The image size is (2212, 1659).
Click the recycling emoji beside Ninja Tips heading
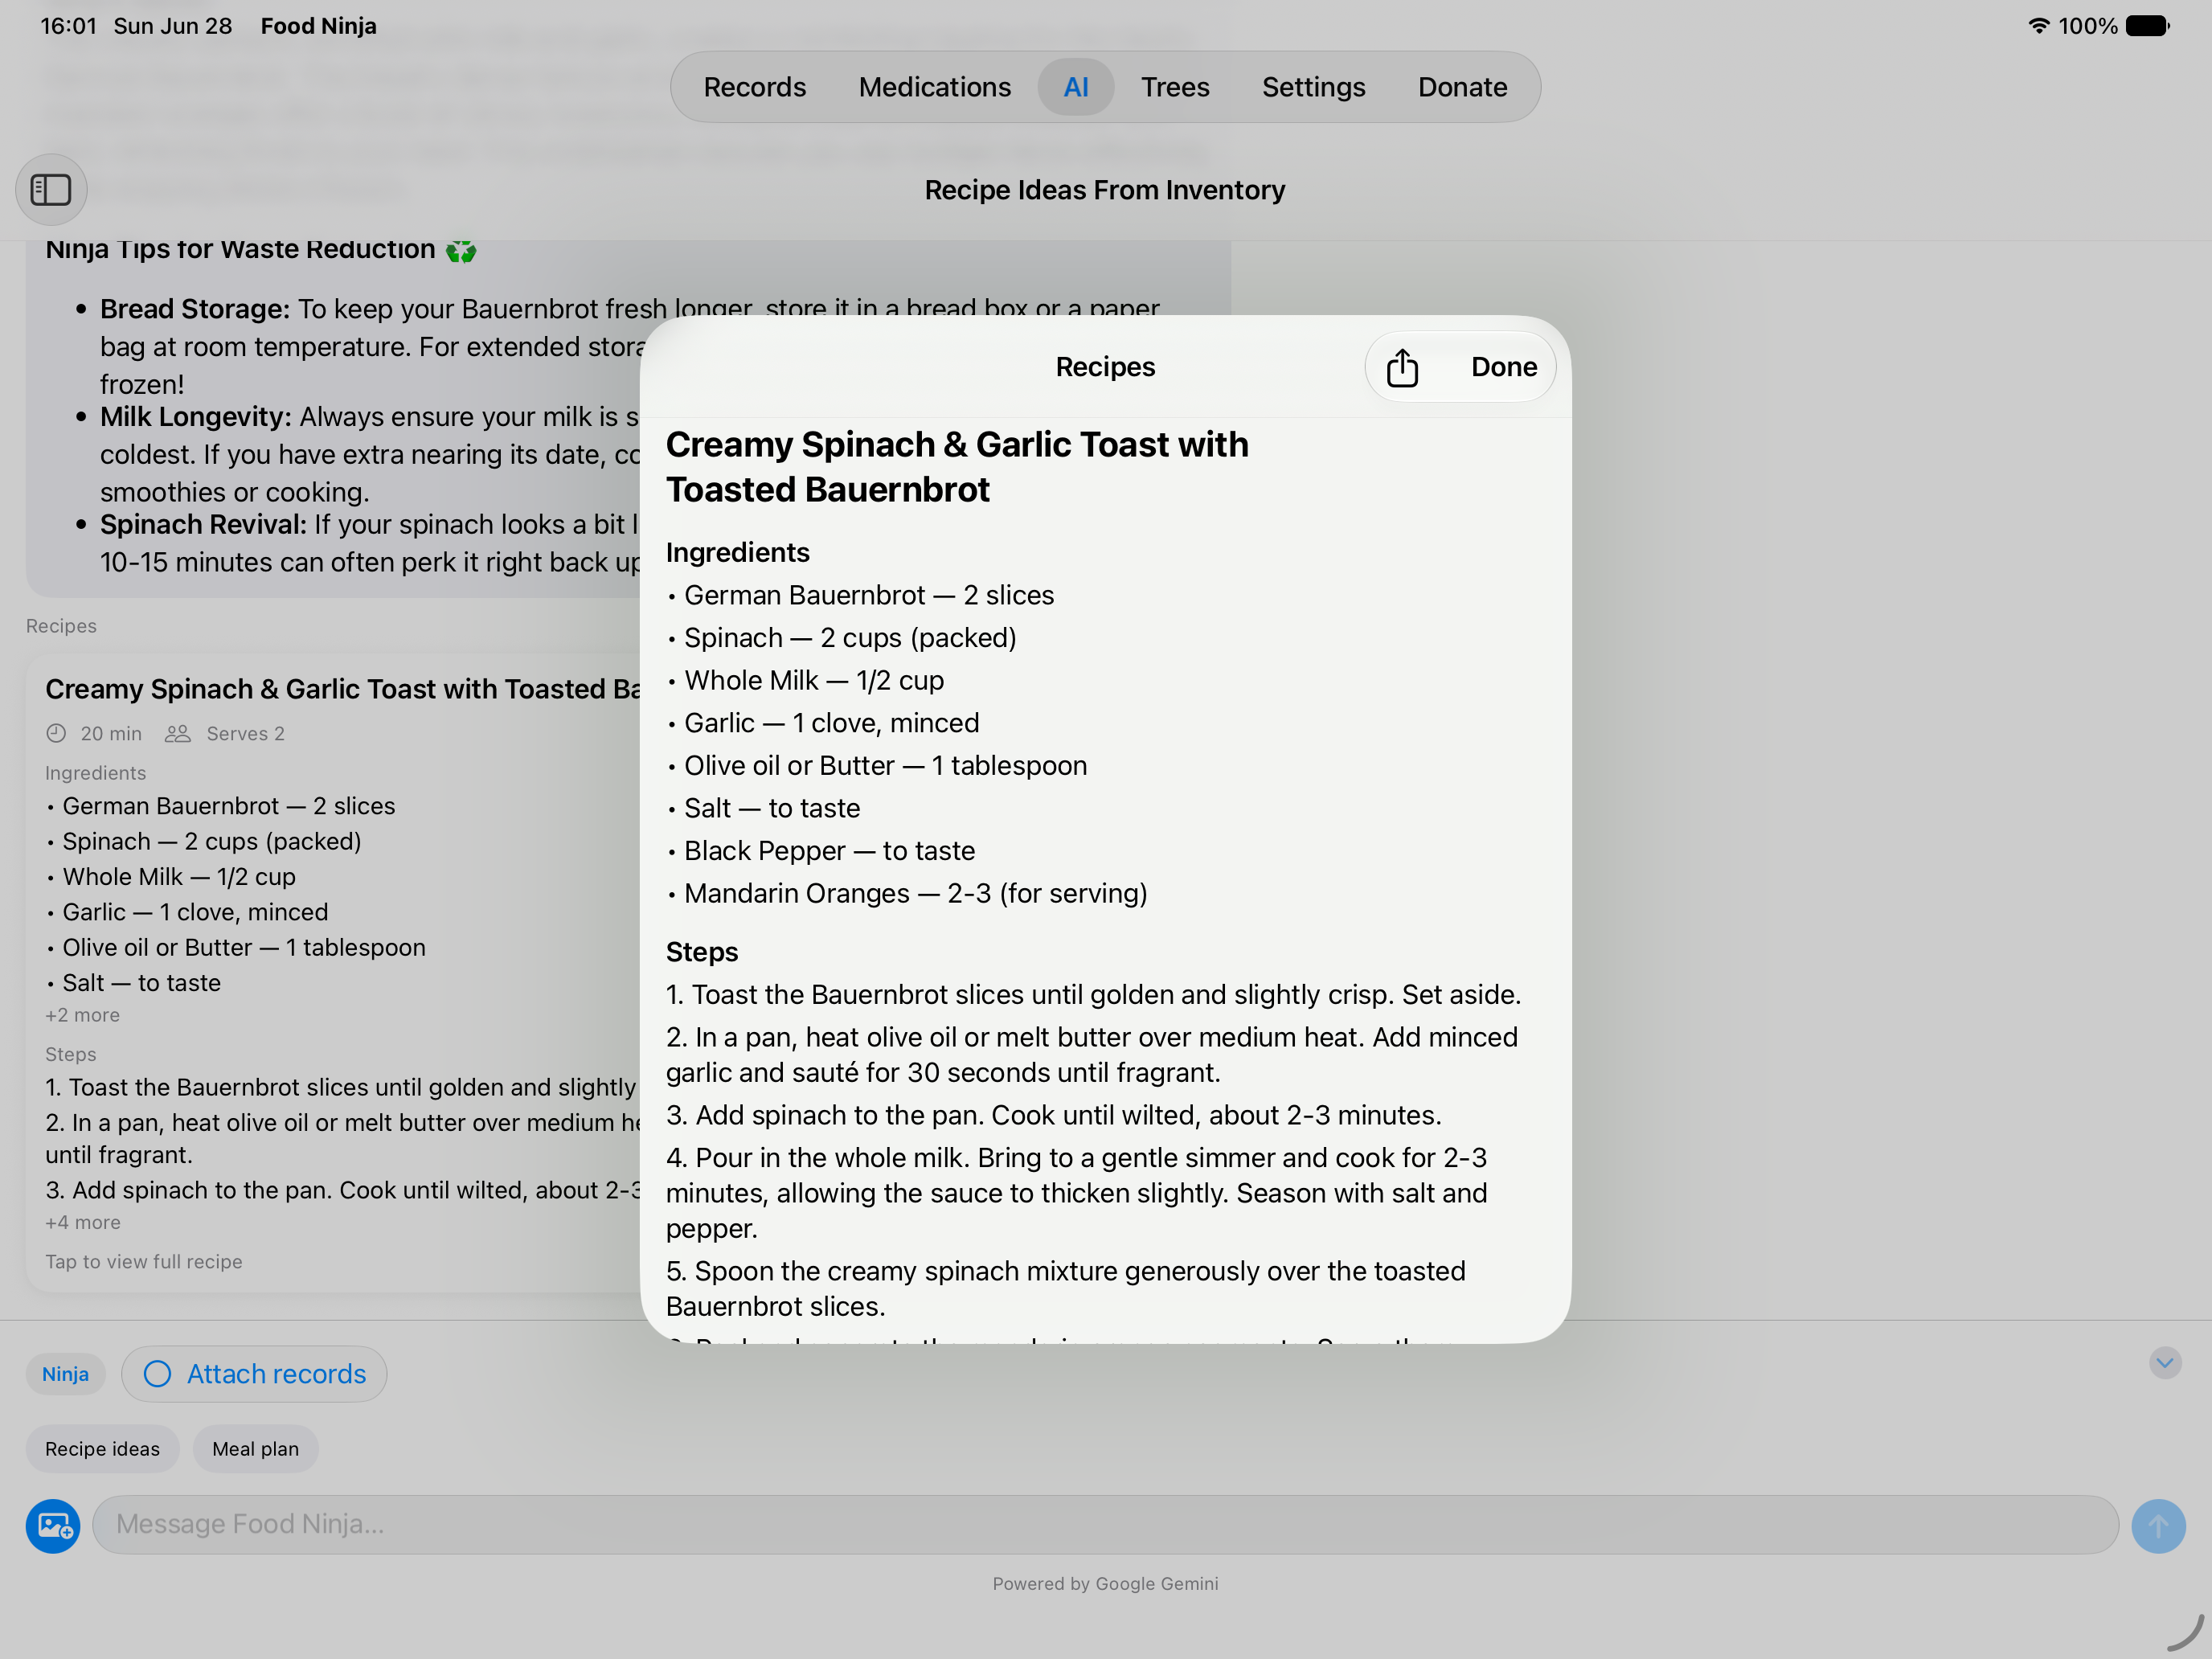click(461, 250)
